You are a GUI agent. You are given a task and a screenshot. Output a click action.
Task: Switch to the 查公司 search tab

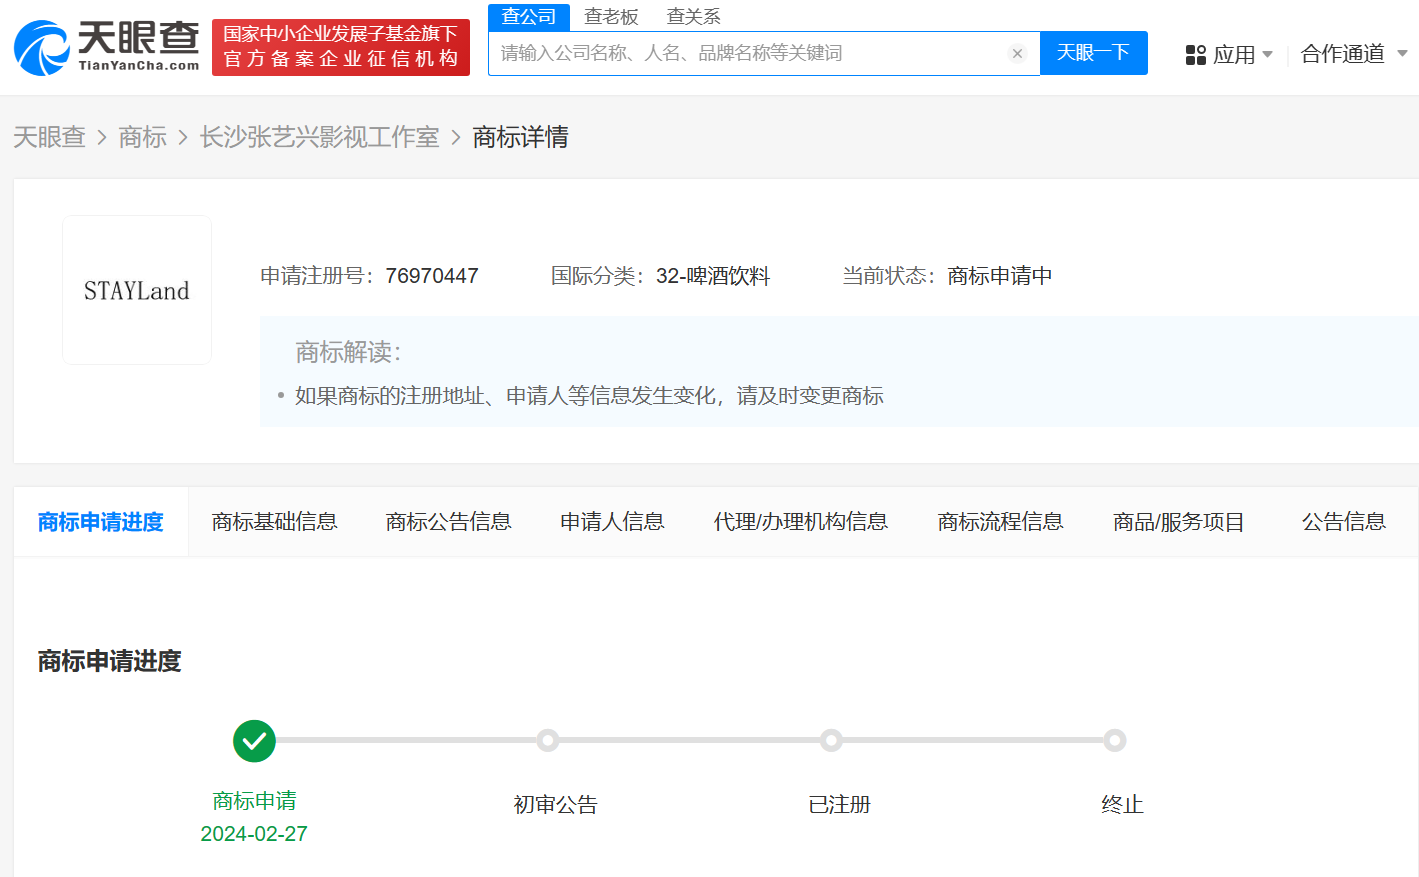[529, 17]
